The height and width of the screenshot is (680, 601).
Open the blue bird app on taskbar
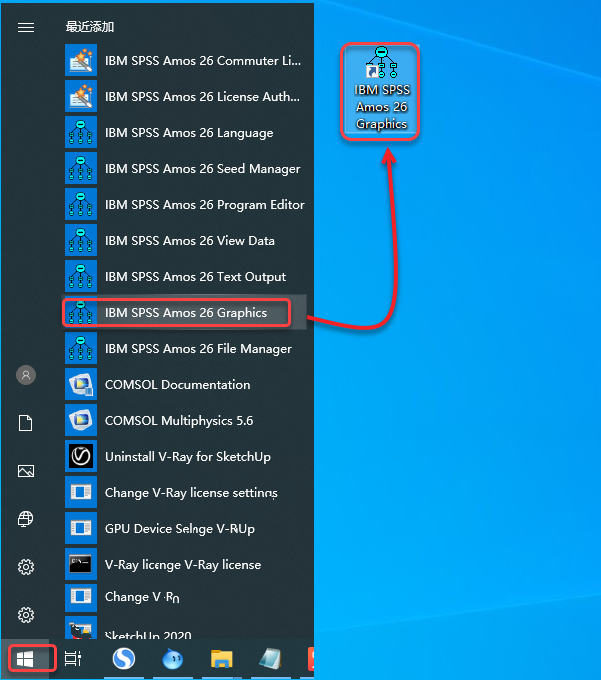[x=173, y=659]
